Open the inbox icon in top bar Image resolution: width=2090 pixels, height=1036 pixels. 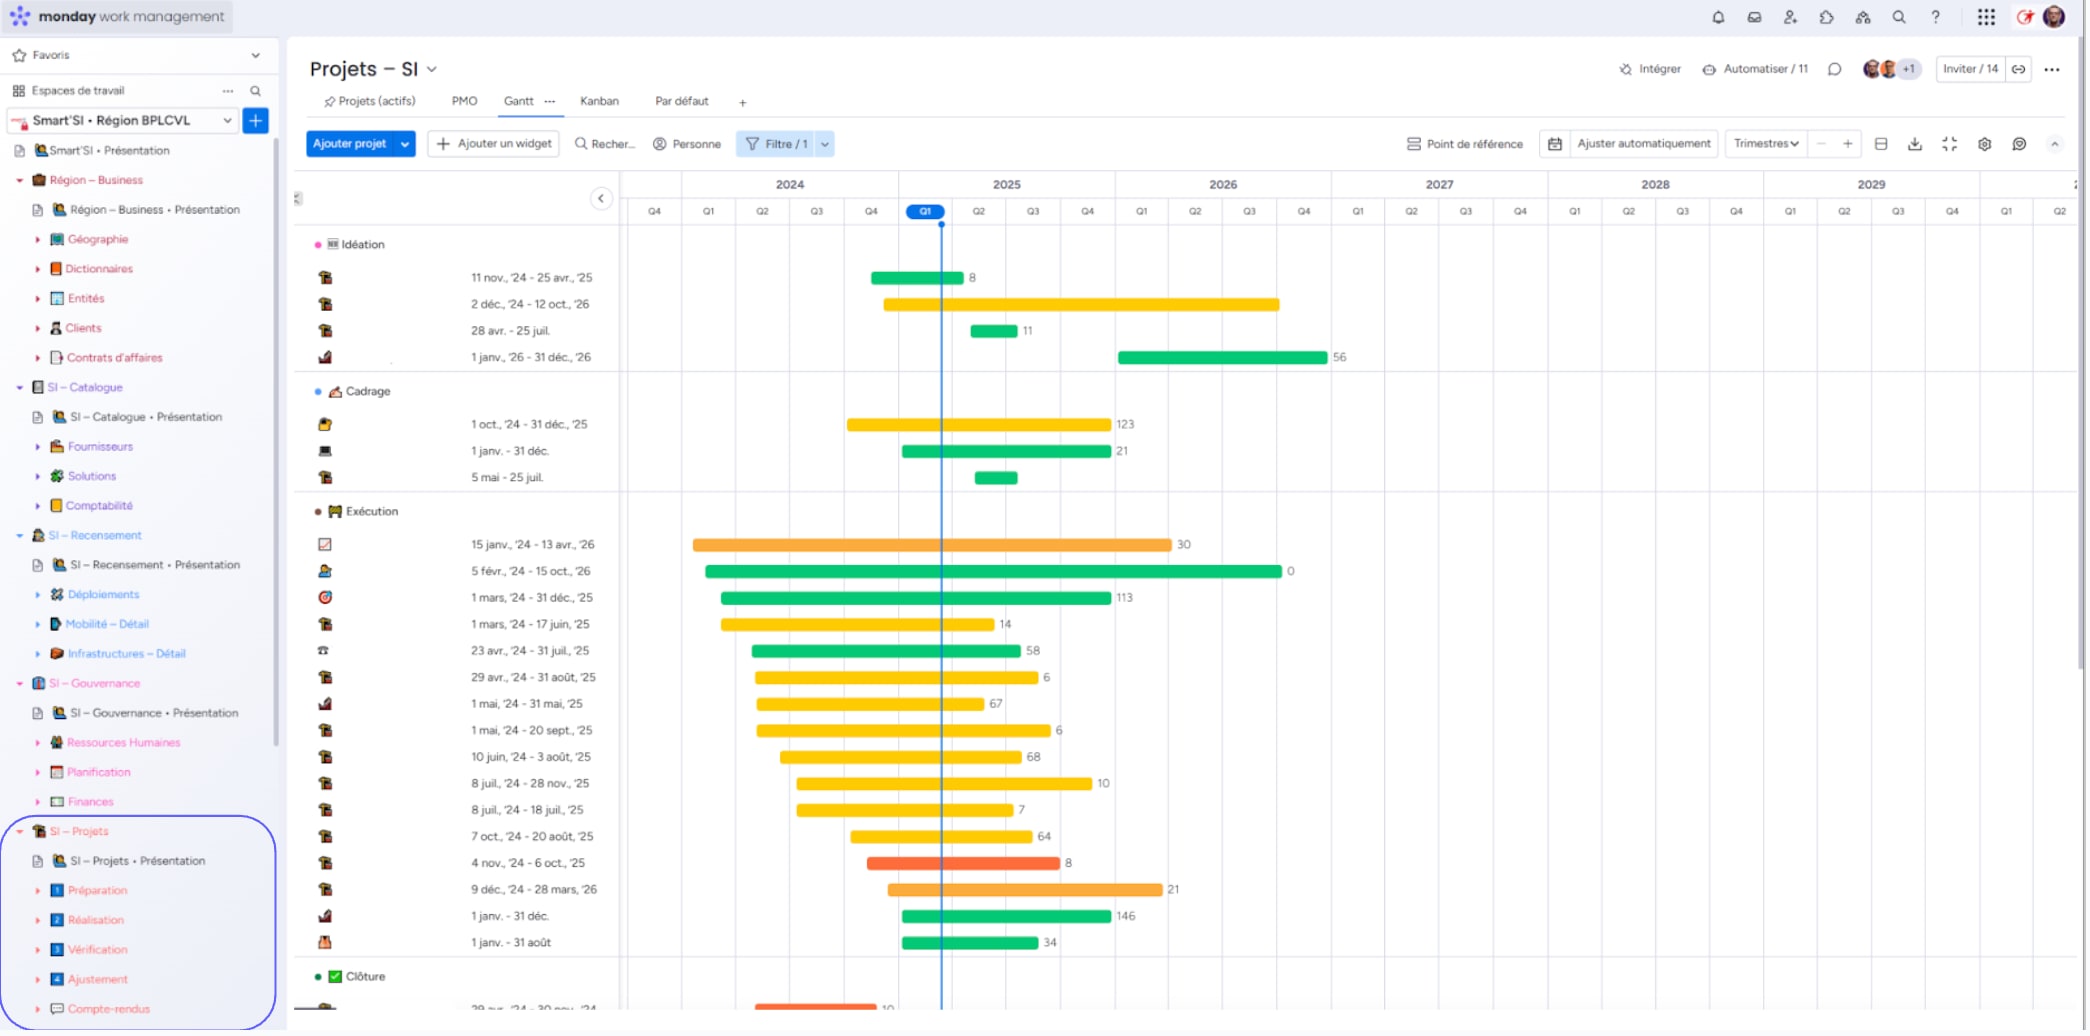(x=1754, y=17)
